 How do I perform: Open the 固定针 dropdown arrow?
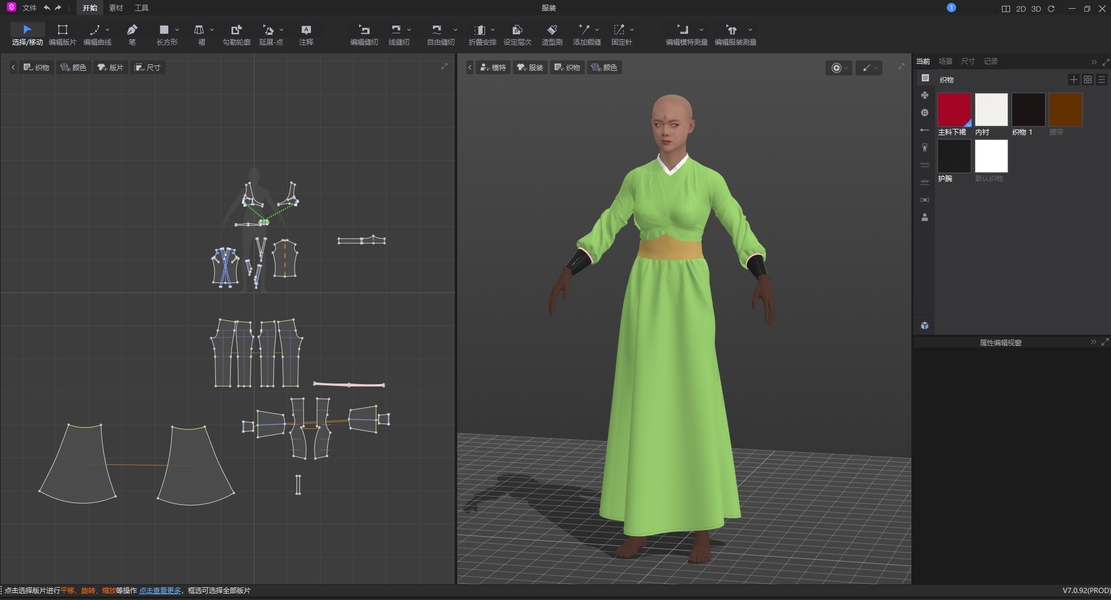click(632, 30)
